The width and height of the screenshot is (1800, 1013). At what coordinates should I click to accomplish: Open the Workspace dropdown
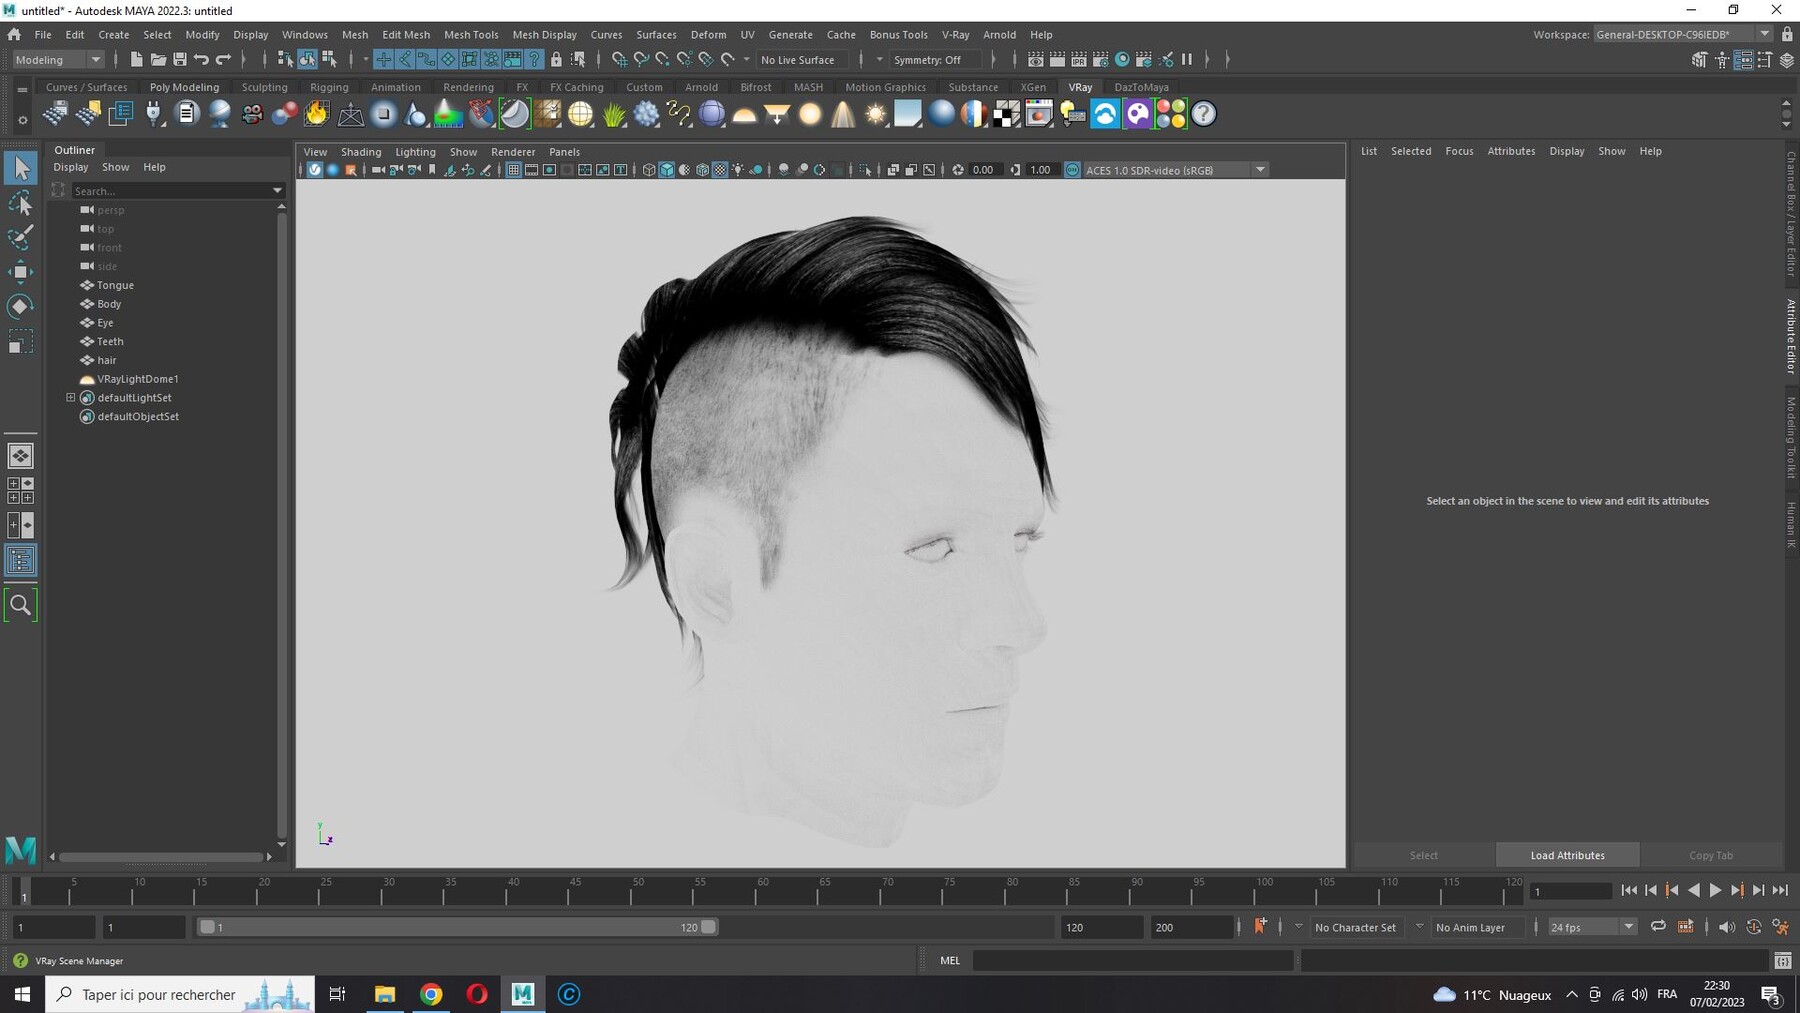[x=1683, y=34]
